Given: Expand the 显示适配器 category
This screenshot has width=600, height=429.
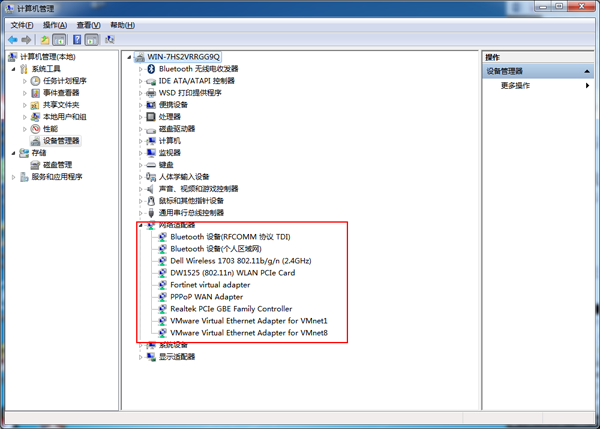Looking at the screenshot, I should [139, 357].
